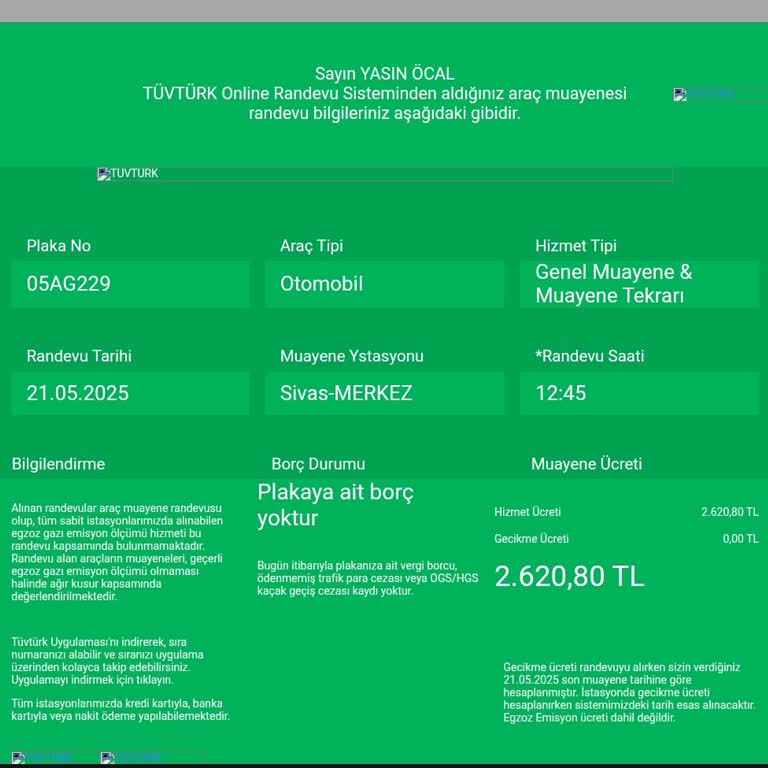
Task: Click the 'Randevu Tarihi' label
Action: click(x=79, y=356)
